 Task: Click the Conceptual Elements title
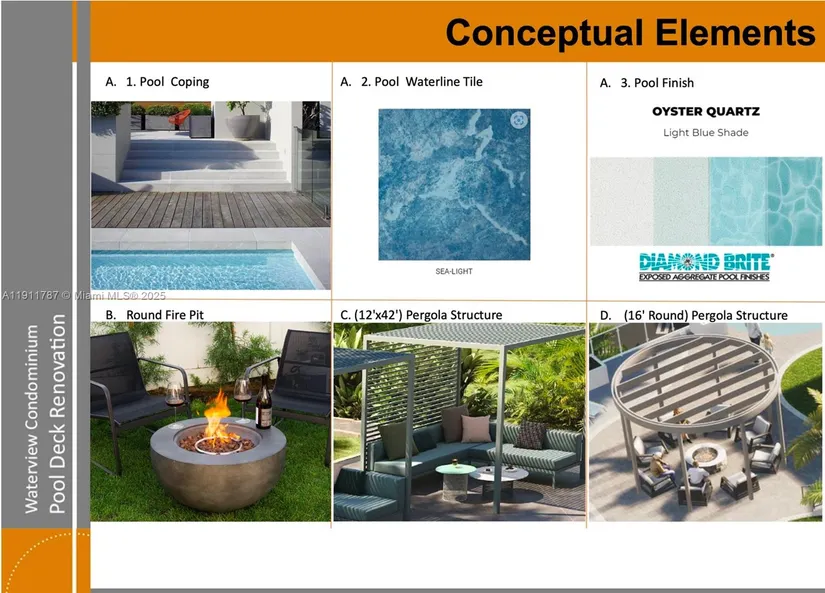coord(630,33)
